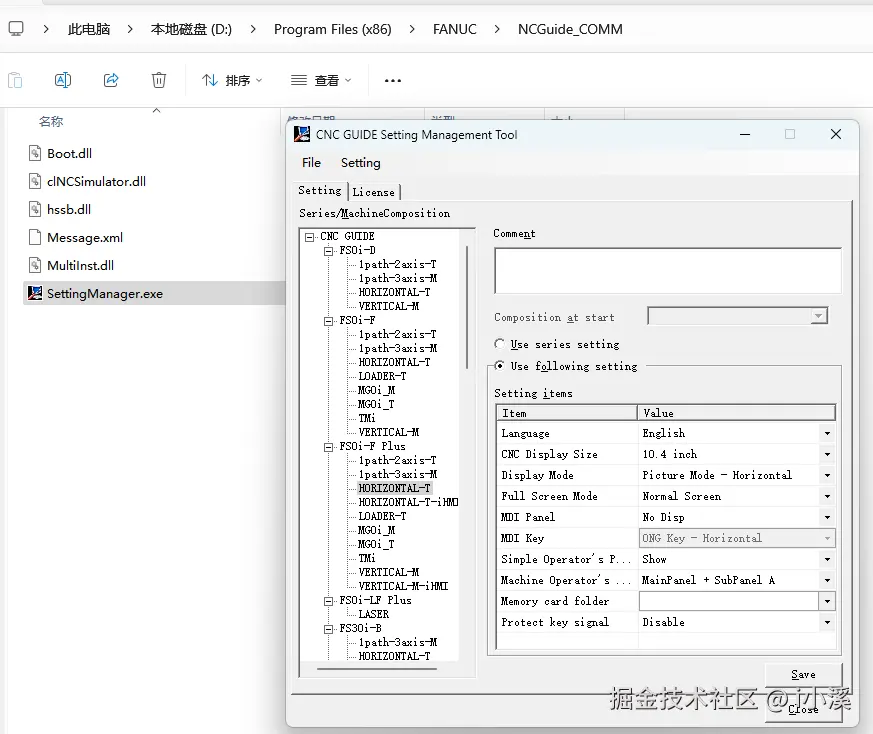Open the MDI Panel dropdown

[x=827, y=518]
